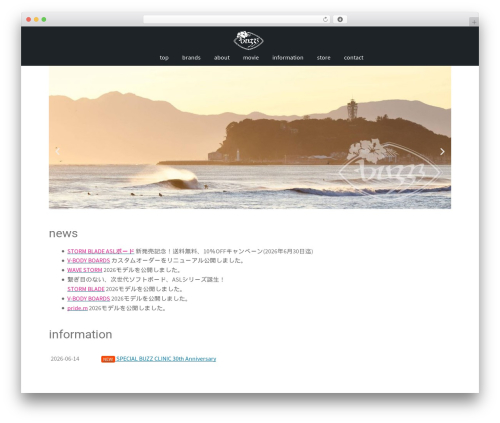This screenshot has height=423, width=500.
Task: Close the browser window with red button
Action: 29,19
